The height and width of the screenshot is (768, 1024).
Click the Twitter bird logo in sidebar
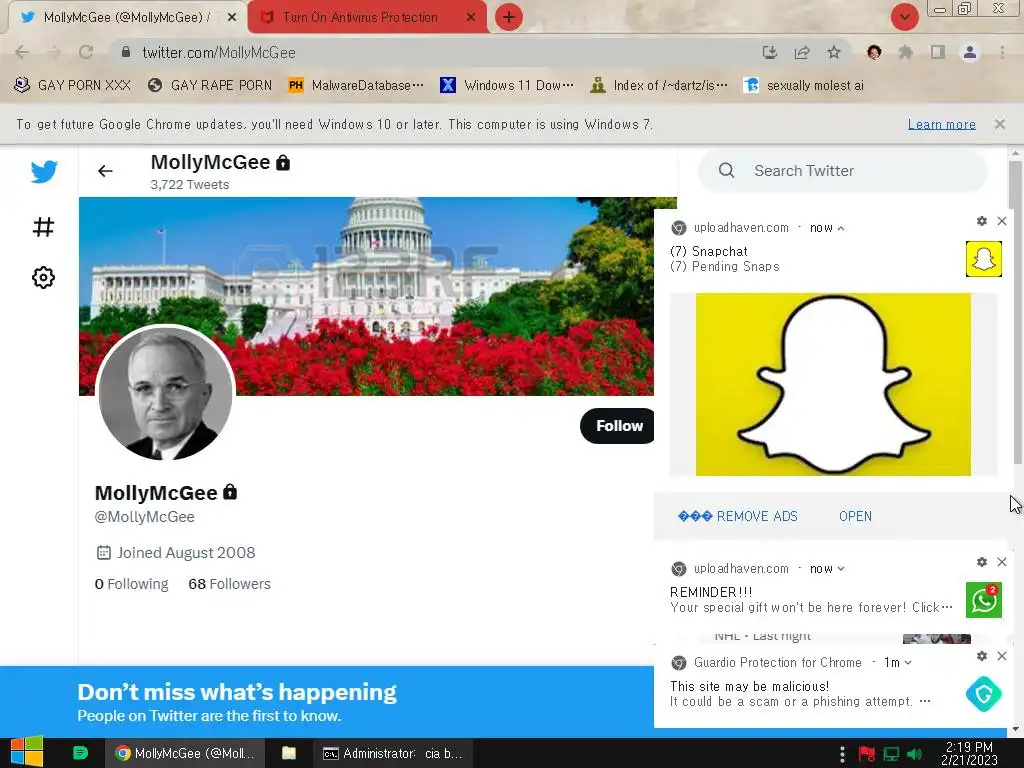pyautogui.click(x=44, y=172)
